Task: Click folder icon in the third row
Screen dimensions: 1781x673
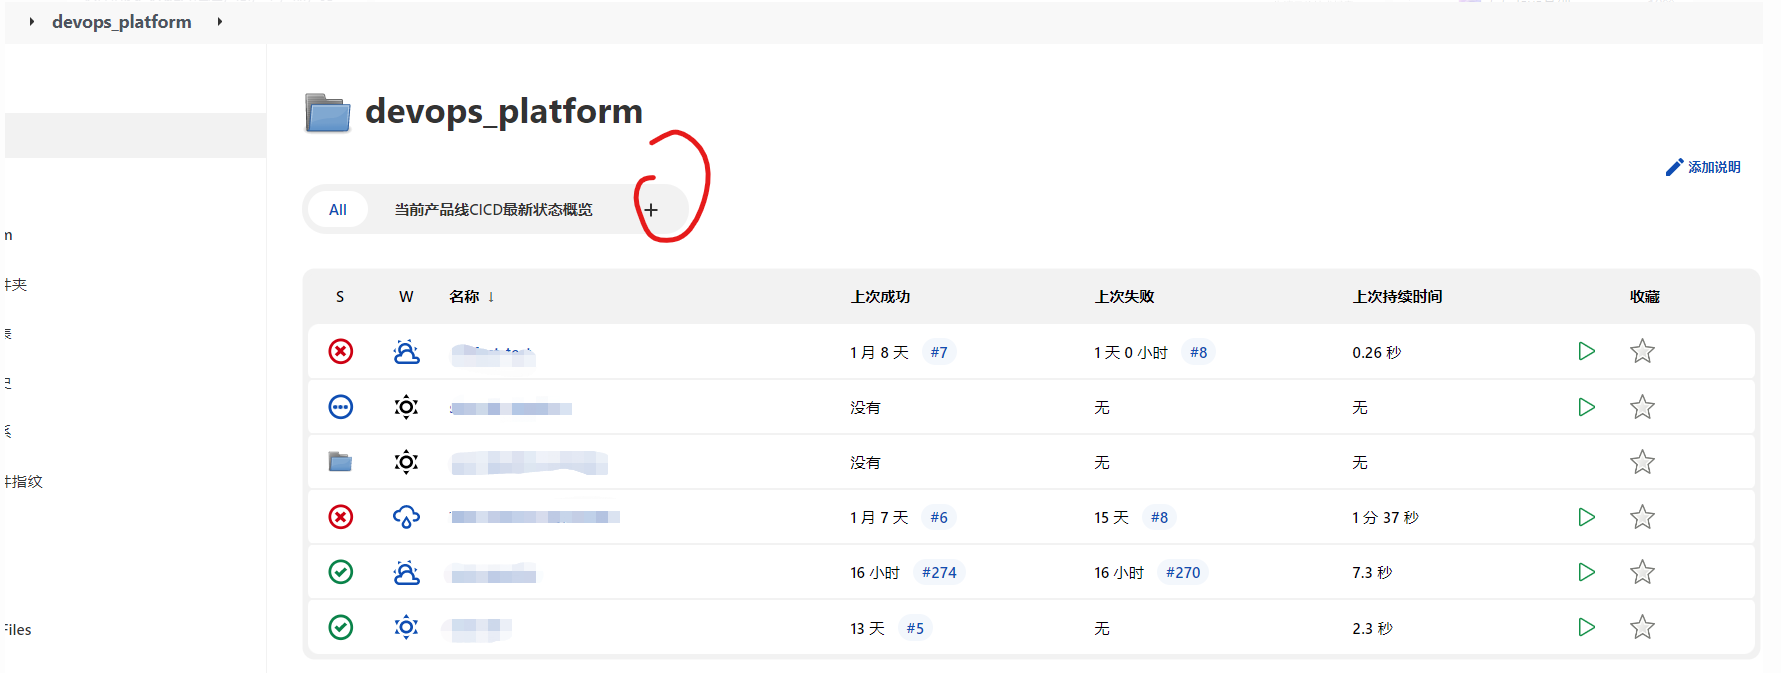Action: tap(341, 462)
